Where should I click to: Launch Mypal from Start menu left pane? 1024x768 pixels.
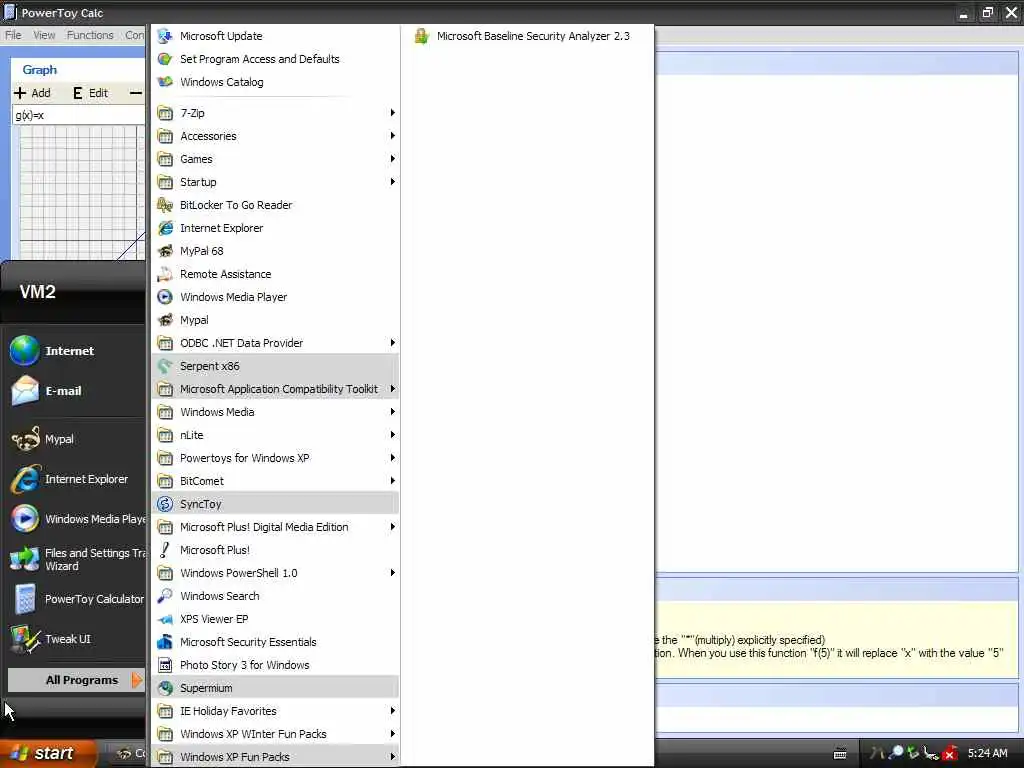[x=75, y=439]
